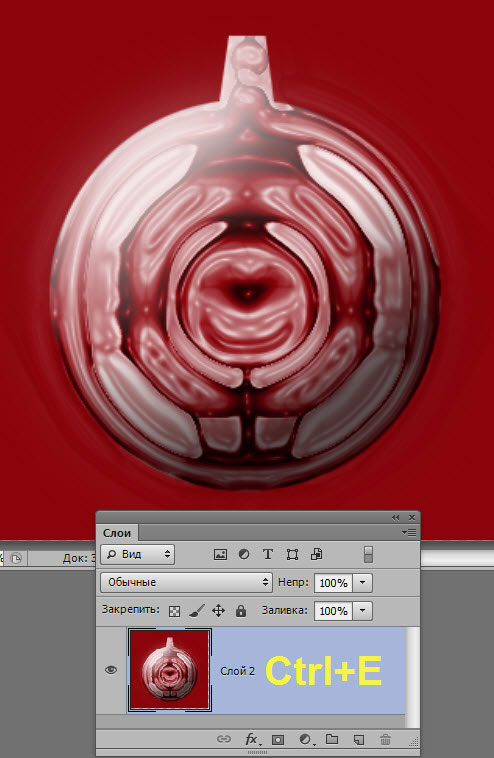
Task: Click the Непр: opacity label
Action: coord(293,582)
